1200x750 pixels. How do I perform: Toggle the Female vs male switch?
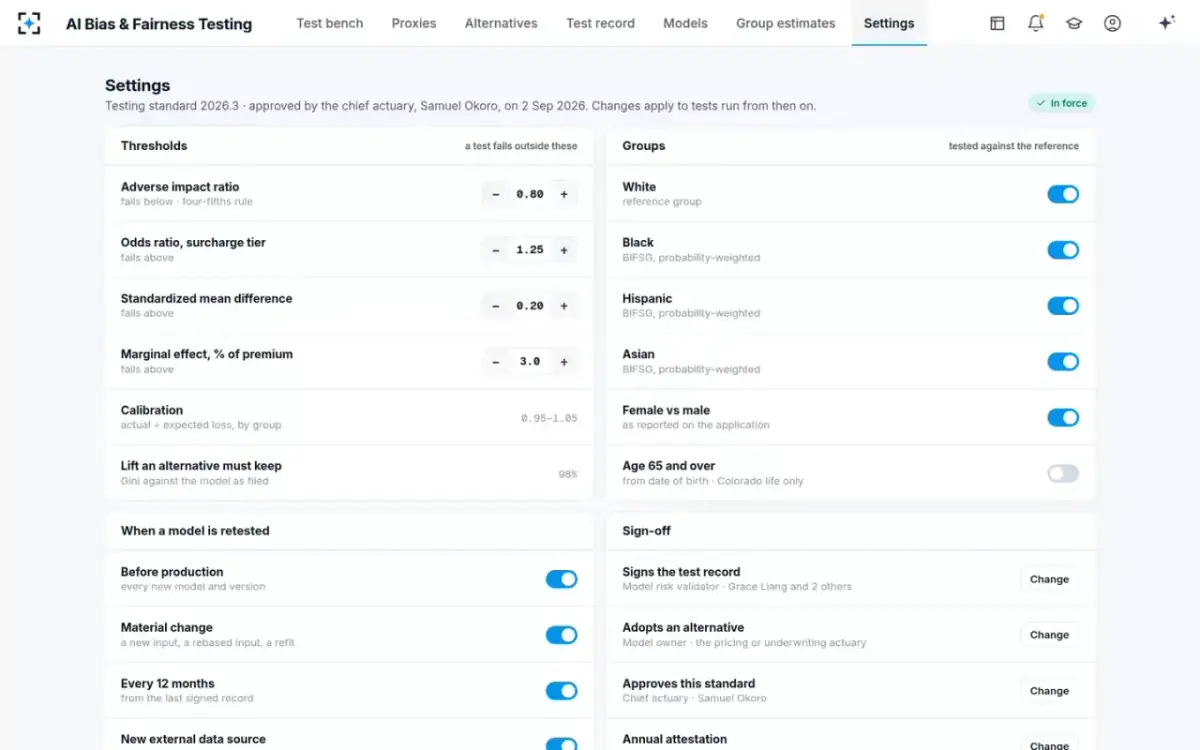point(1063,418)
